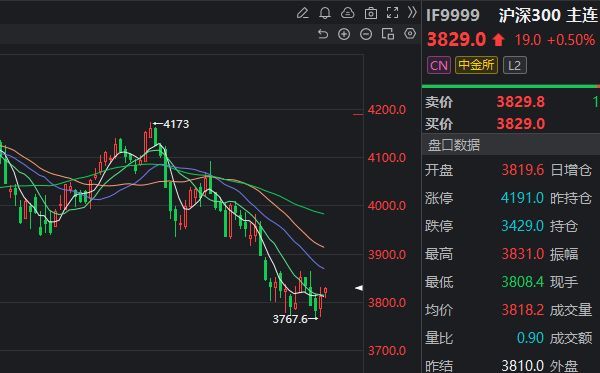Click the current price arrow on axis

(359, 288)
